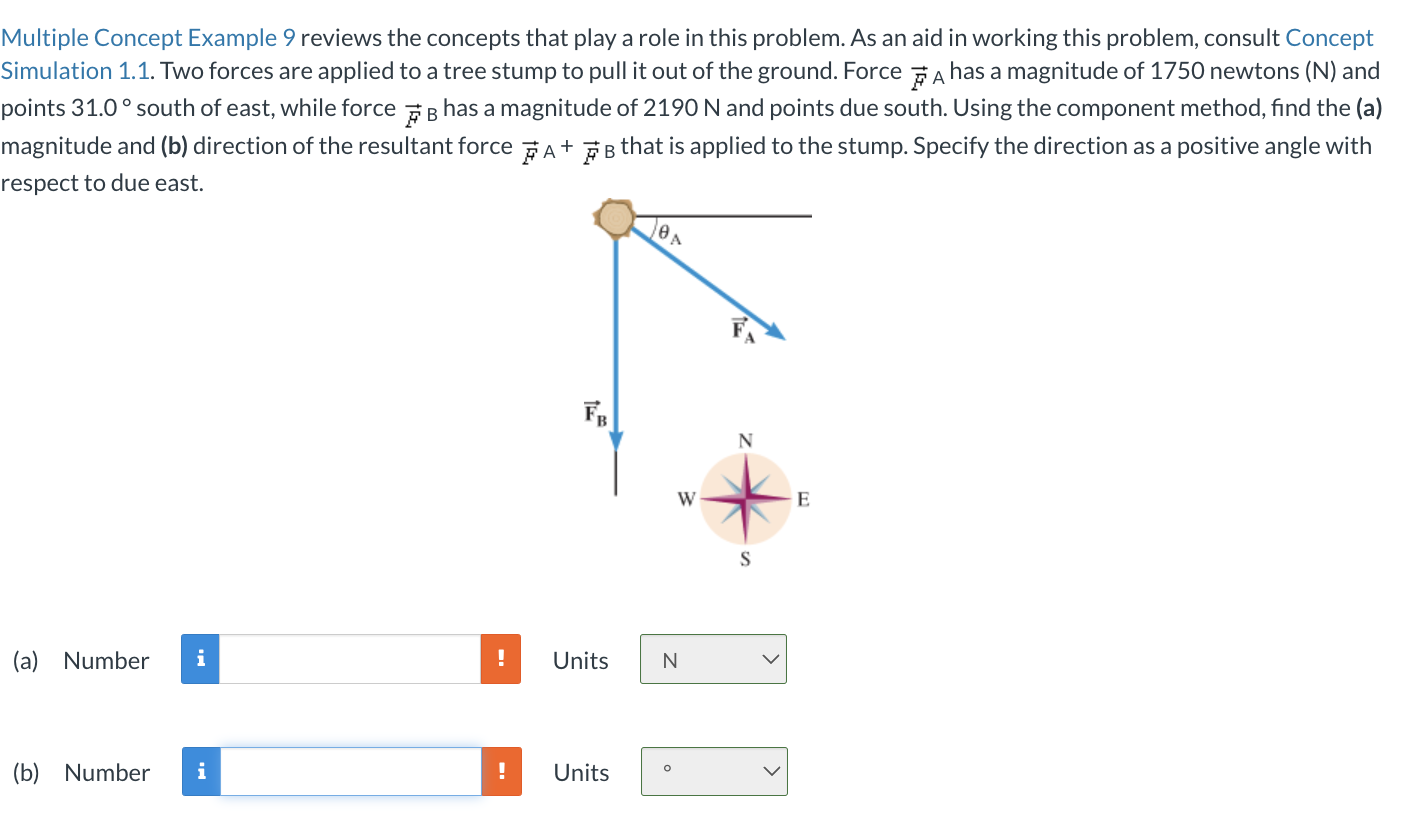Click inside the part (b) Number field
Viewport: 1410px width, 840px height.
350,772
